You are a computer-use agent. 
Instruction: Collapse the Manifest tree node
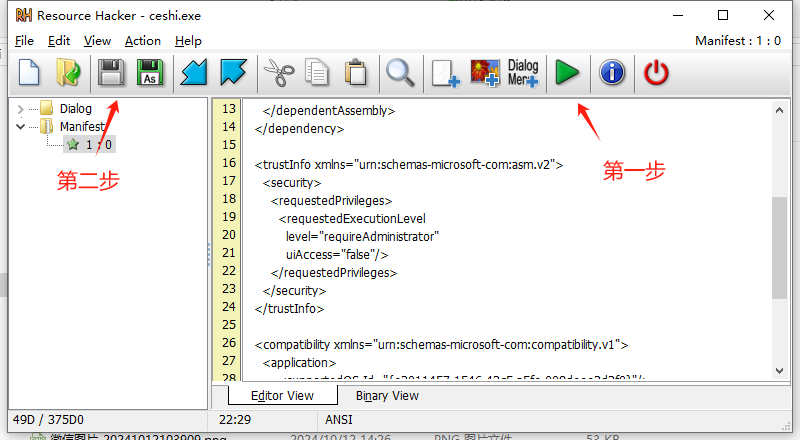21,127
